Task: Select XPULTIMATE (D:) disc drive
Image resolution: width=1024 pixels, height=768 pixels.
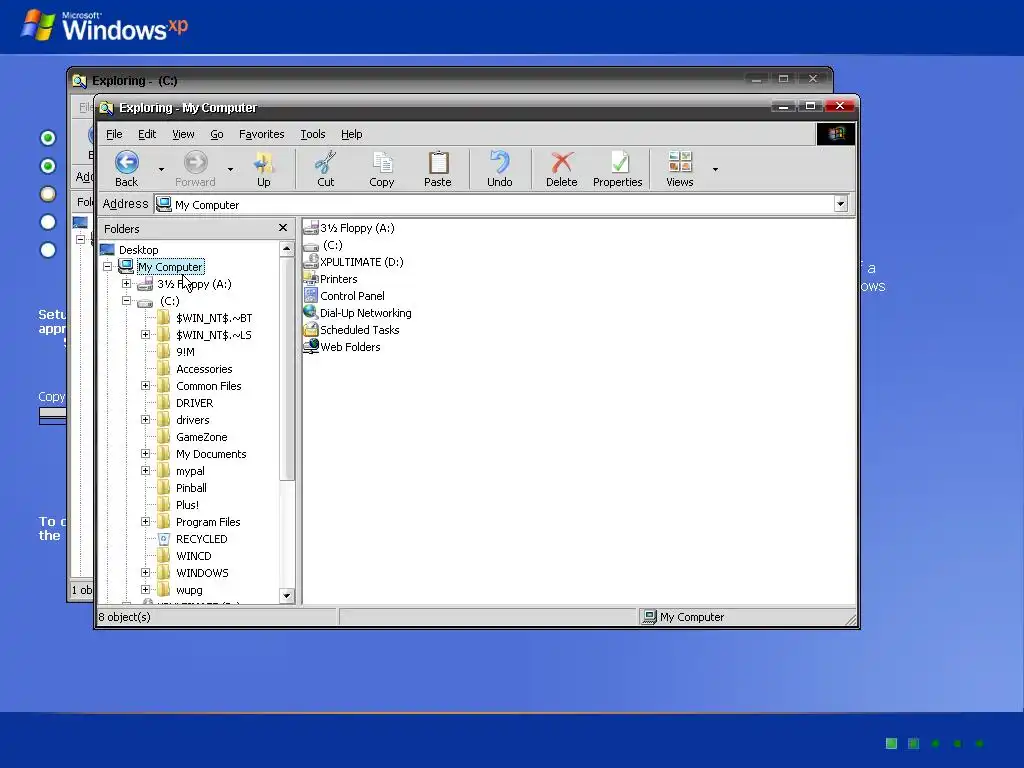Action: (353, 262)
